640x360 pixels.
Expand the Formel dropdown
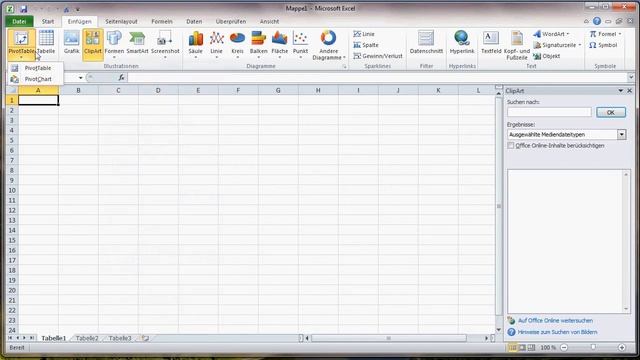click(620, 34)
